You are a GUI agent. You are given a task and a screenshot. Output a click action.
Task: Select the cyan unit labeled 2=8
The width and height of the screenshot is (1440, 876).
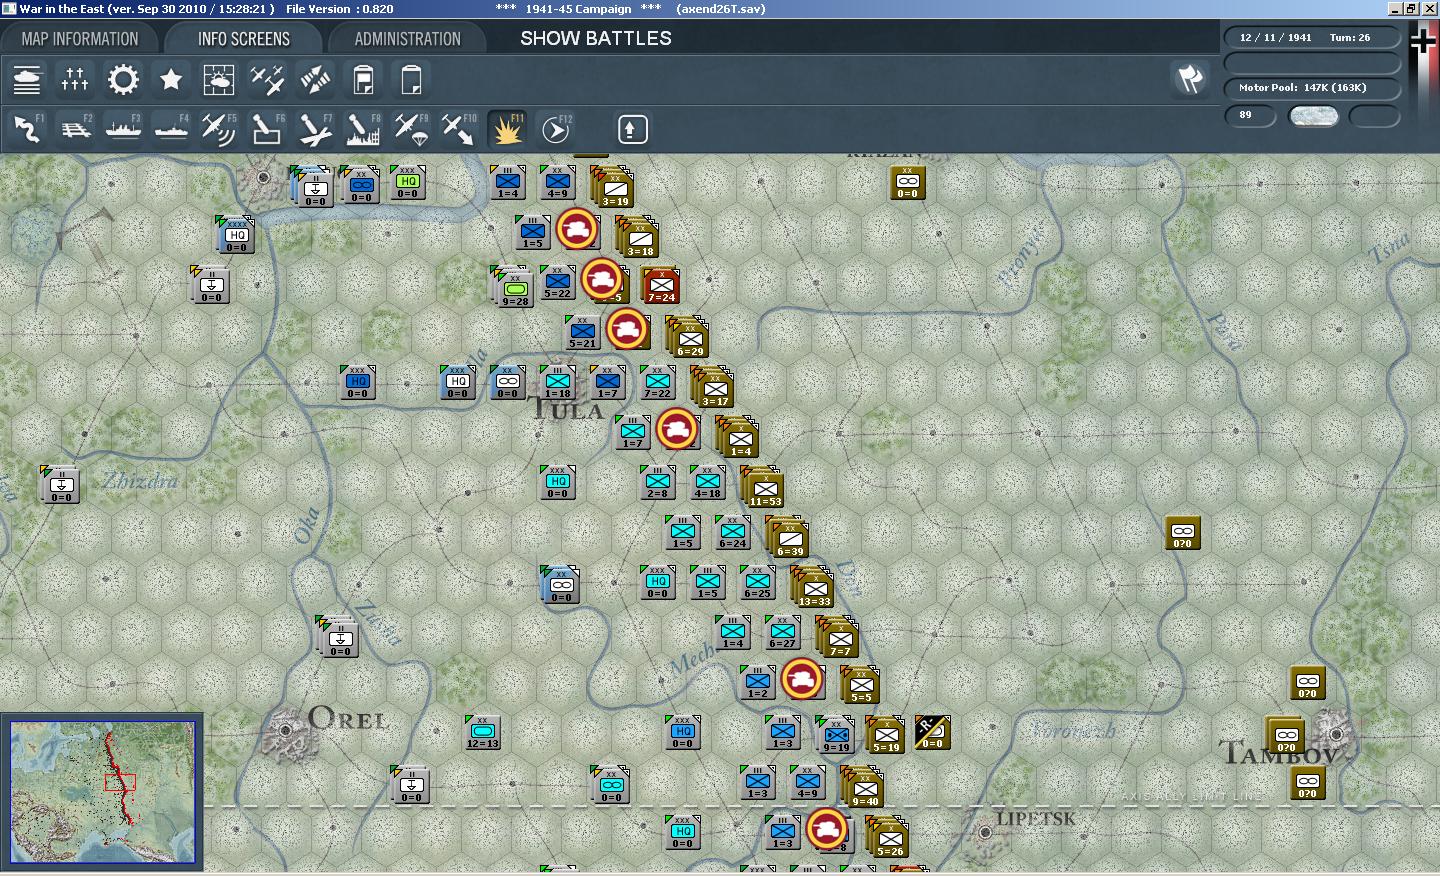click(657, 482)
